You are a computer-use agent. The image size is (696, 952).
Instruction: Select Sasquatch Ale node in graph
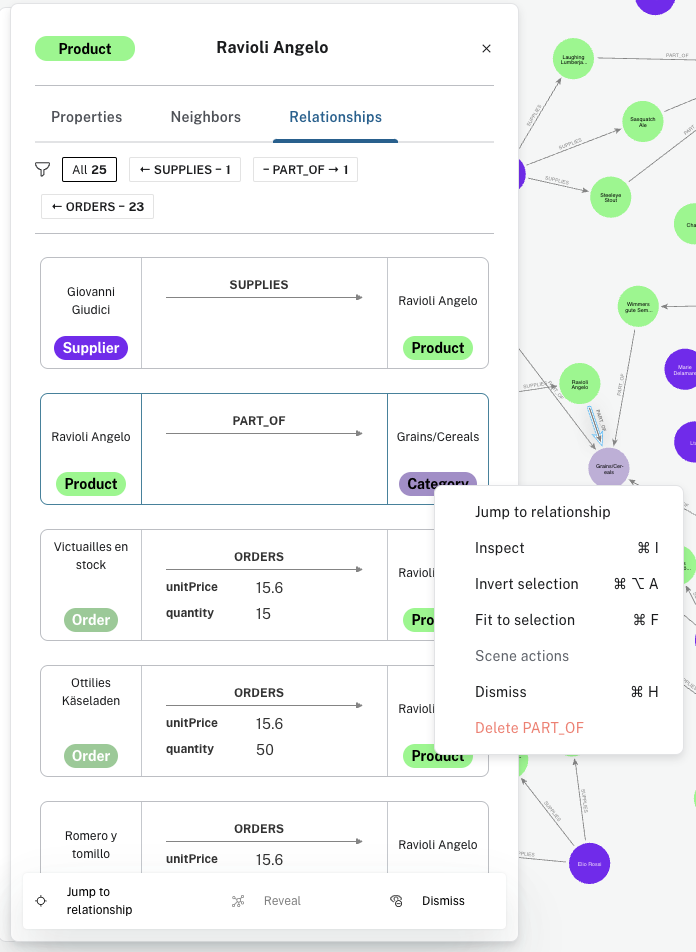point(643,121)
